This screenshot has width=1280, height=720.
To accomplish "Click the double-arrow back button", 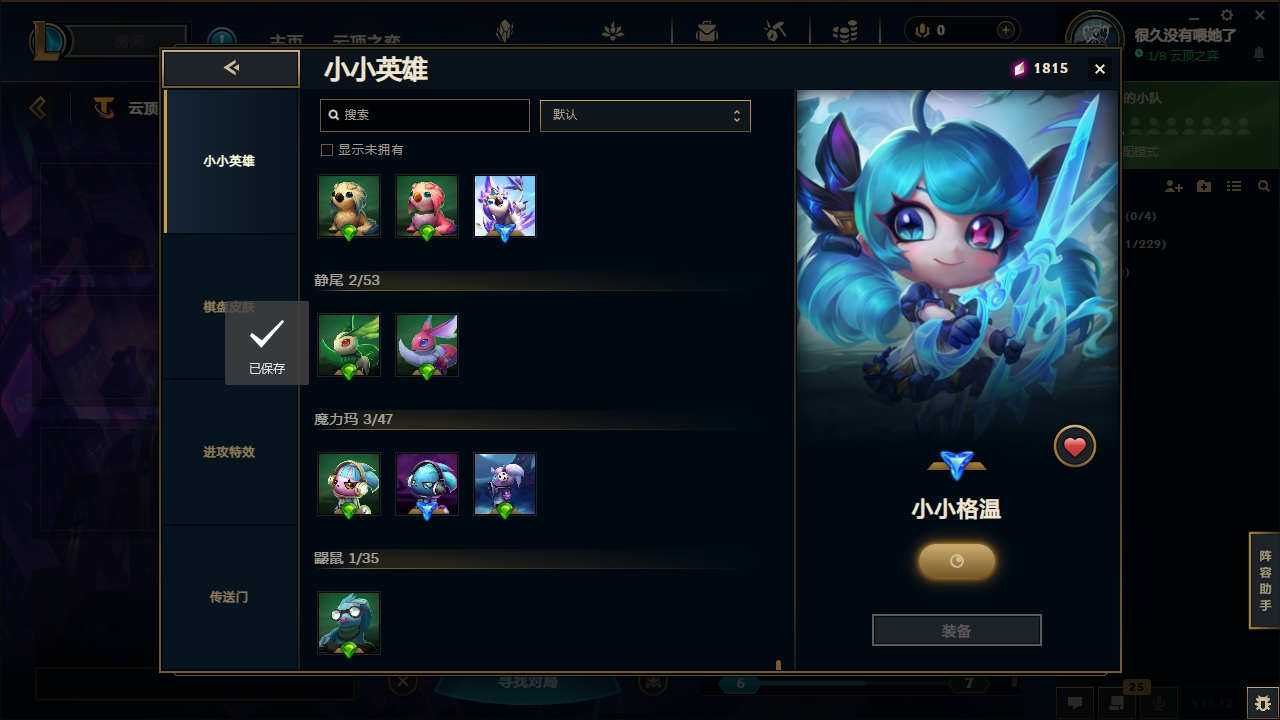I will pyautogui.click(x=231, y=68).
